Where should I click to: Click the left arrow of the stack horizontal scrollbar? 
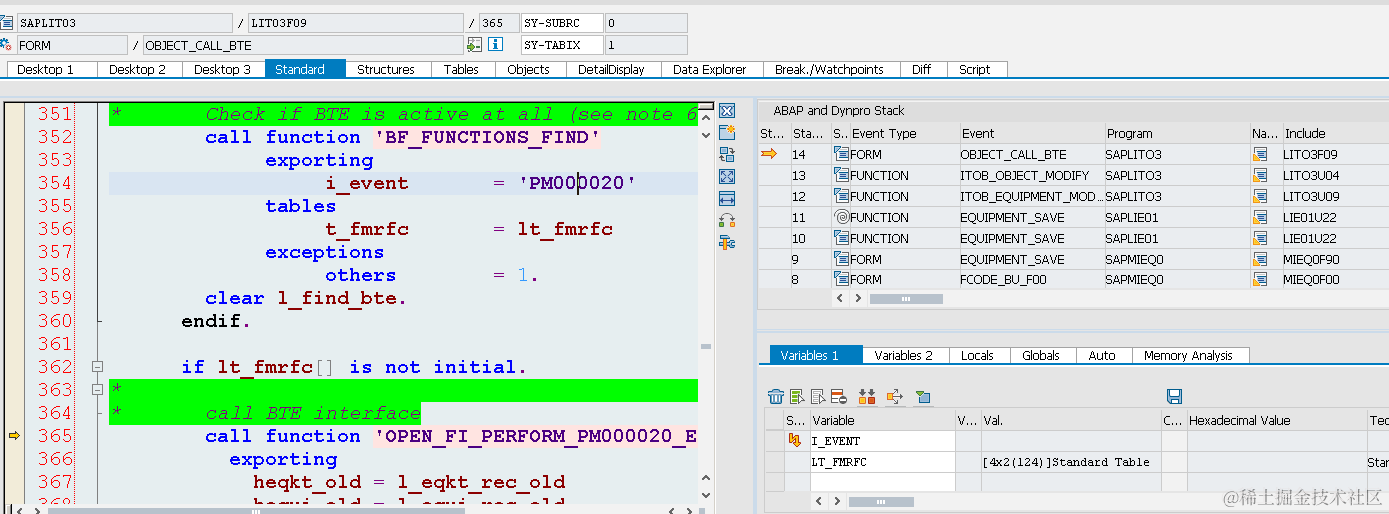tap(841, 298)
